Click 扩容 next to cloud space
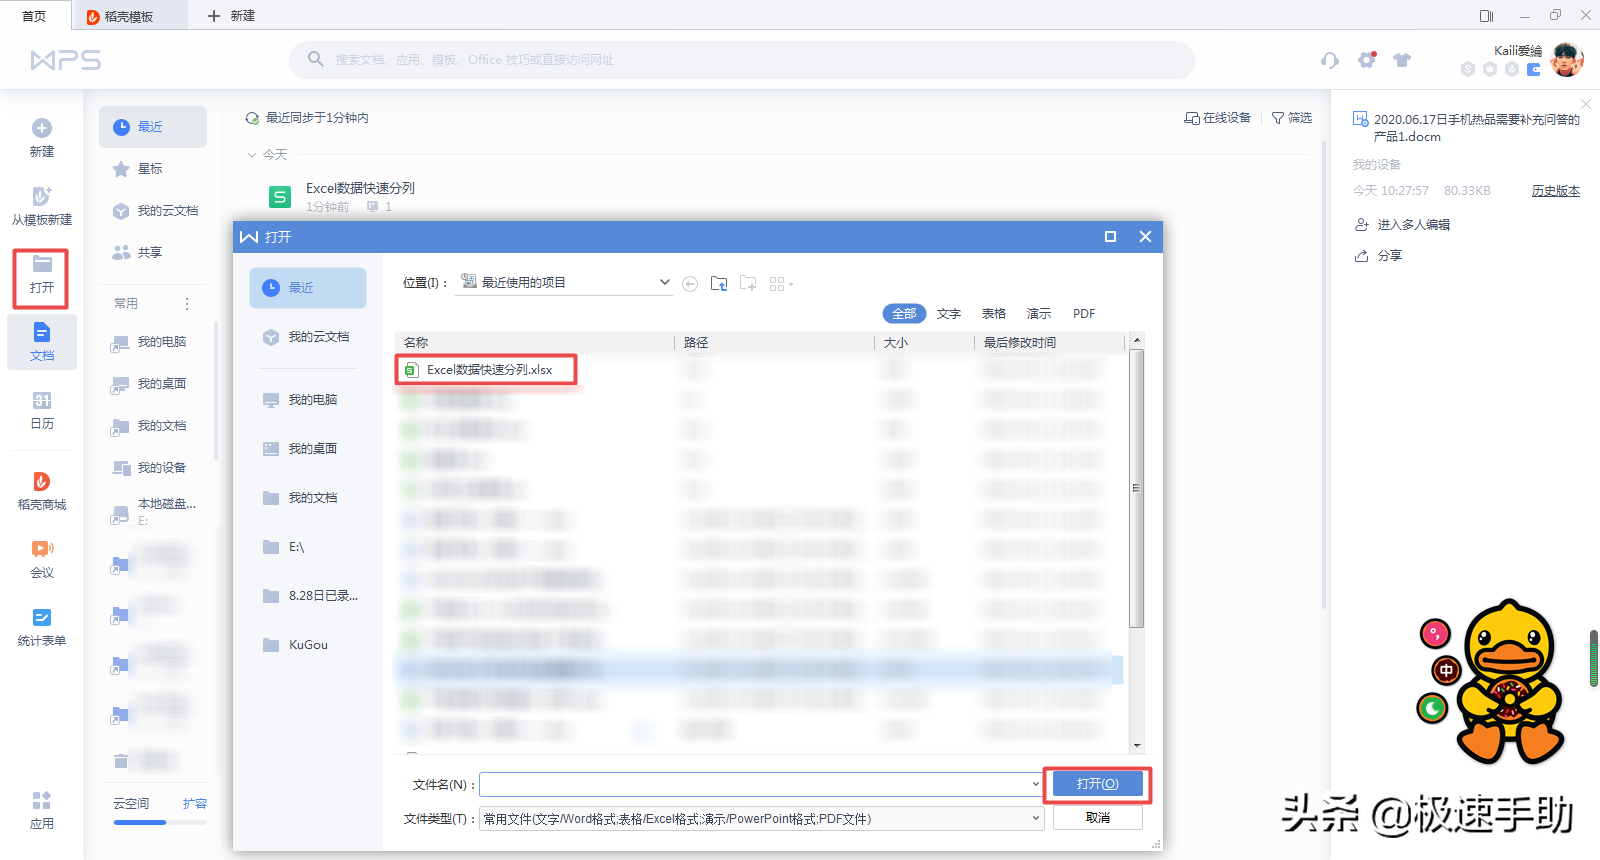This screenshot has height=860, width=1600. coord(194,804)
